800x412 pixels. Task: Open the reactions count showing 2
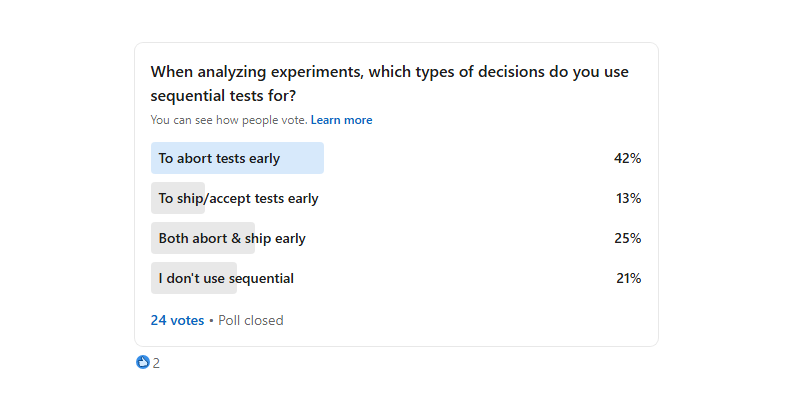(x=156, y=363)
